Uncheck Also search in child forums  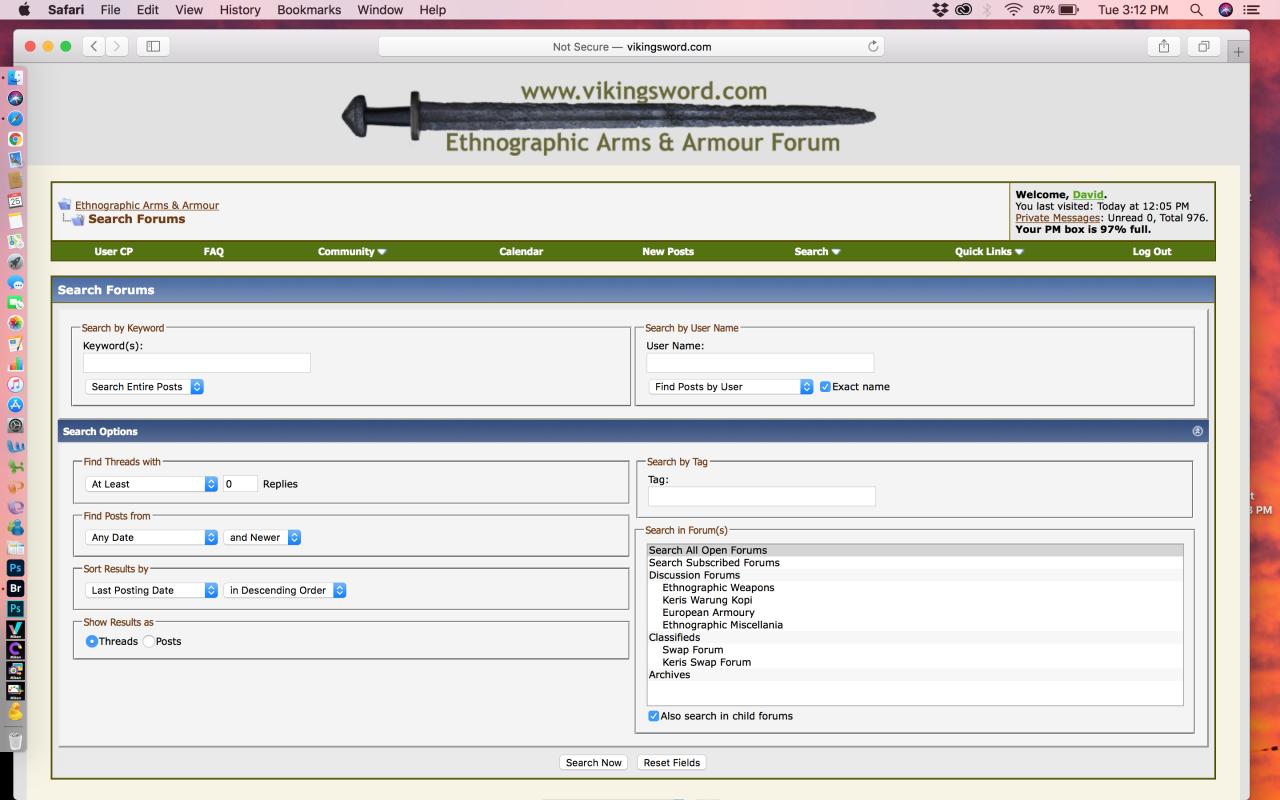(x=653, y=716)
